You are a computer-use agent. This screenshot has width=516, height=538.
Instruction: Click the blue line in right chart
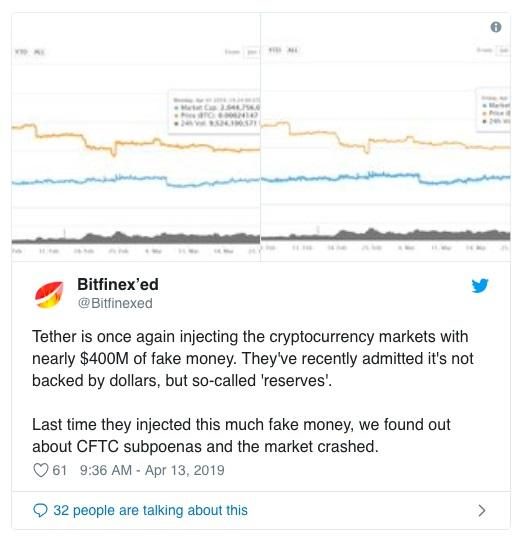pos(385,177)
